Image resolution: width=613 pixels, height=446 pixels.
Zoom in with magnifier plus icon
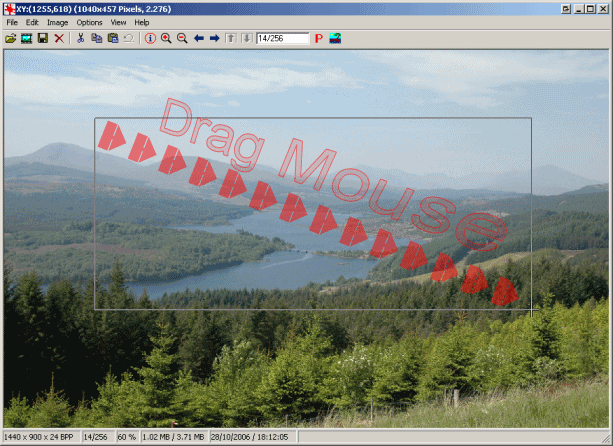166,38
